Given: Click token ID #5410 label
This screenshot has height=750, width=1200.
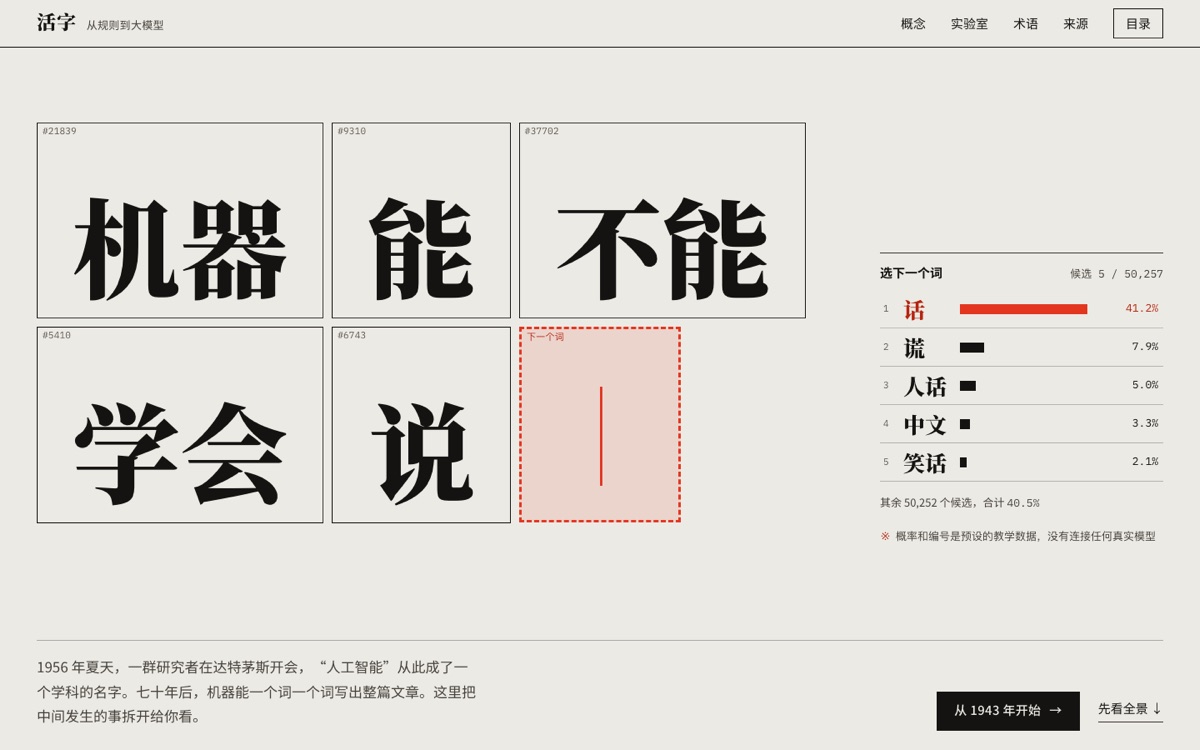Looking at the screenshot, I should pyautogui.click(x=56, y=335).
